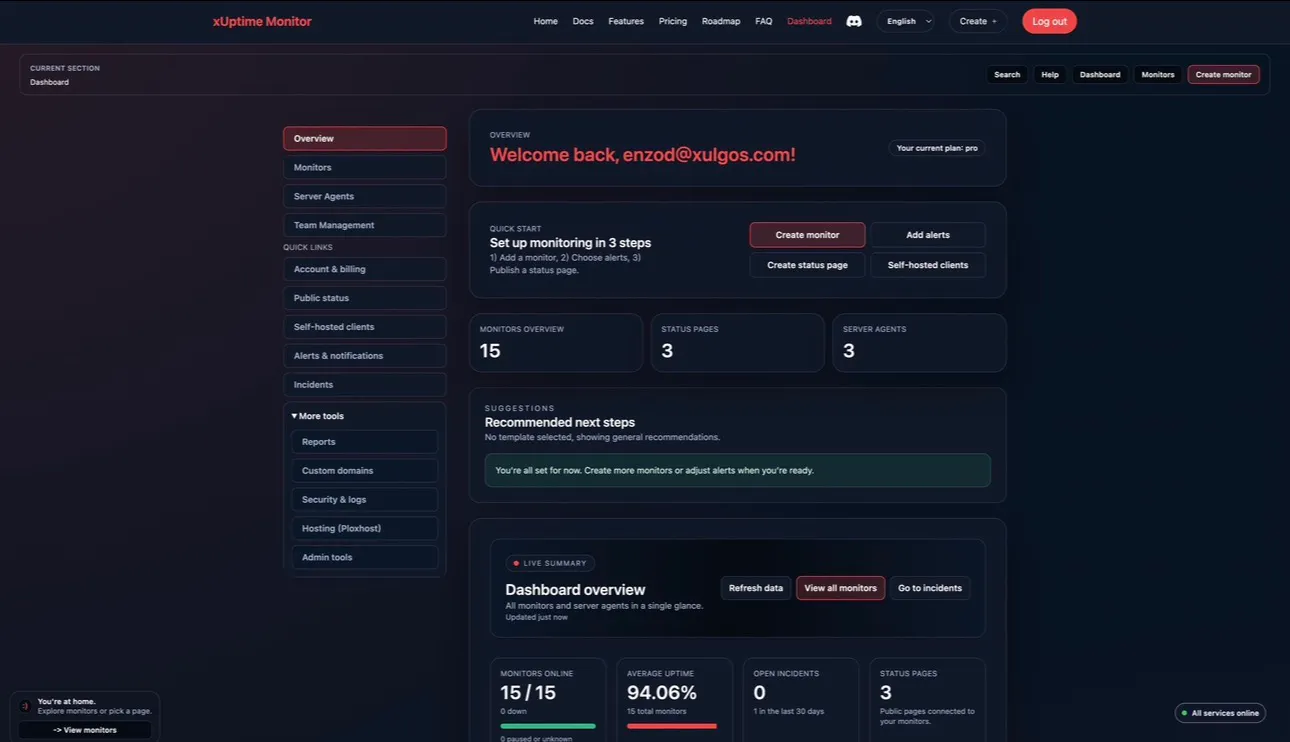The image size is (1290, 742).
Task: Open the Pricing page
Action: coord(673,21)
